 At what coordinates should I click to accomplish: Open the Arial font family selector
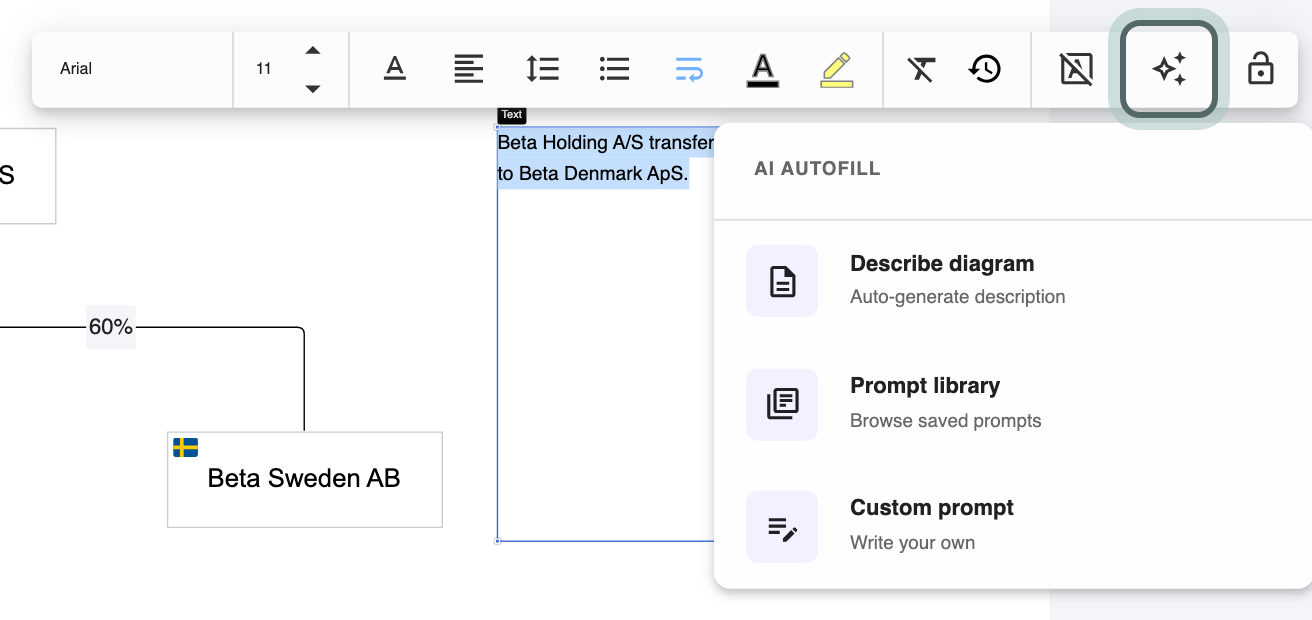coord(133,69)
